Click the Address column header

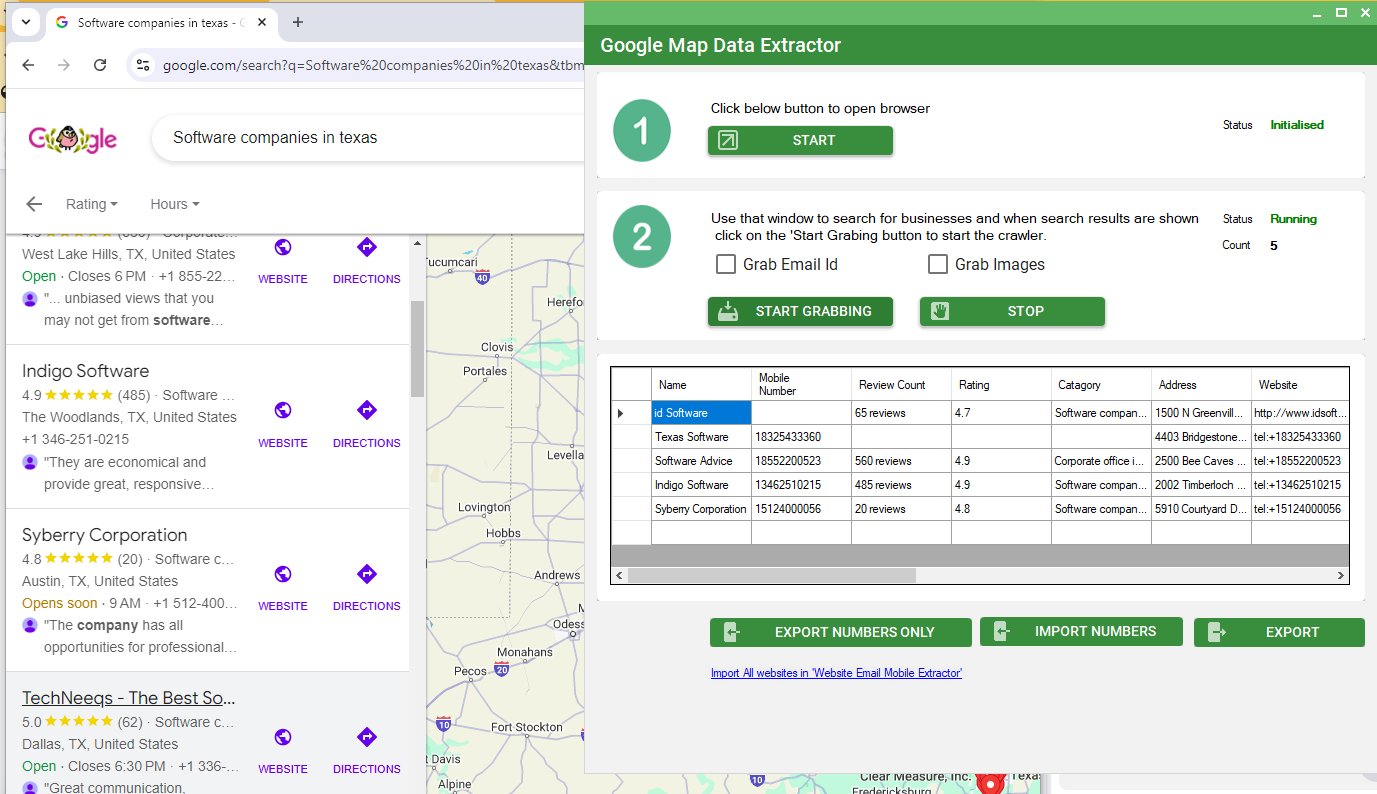1201,384
